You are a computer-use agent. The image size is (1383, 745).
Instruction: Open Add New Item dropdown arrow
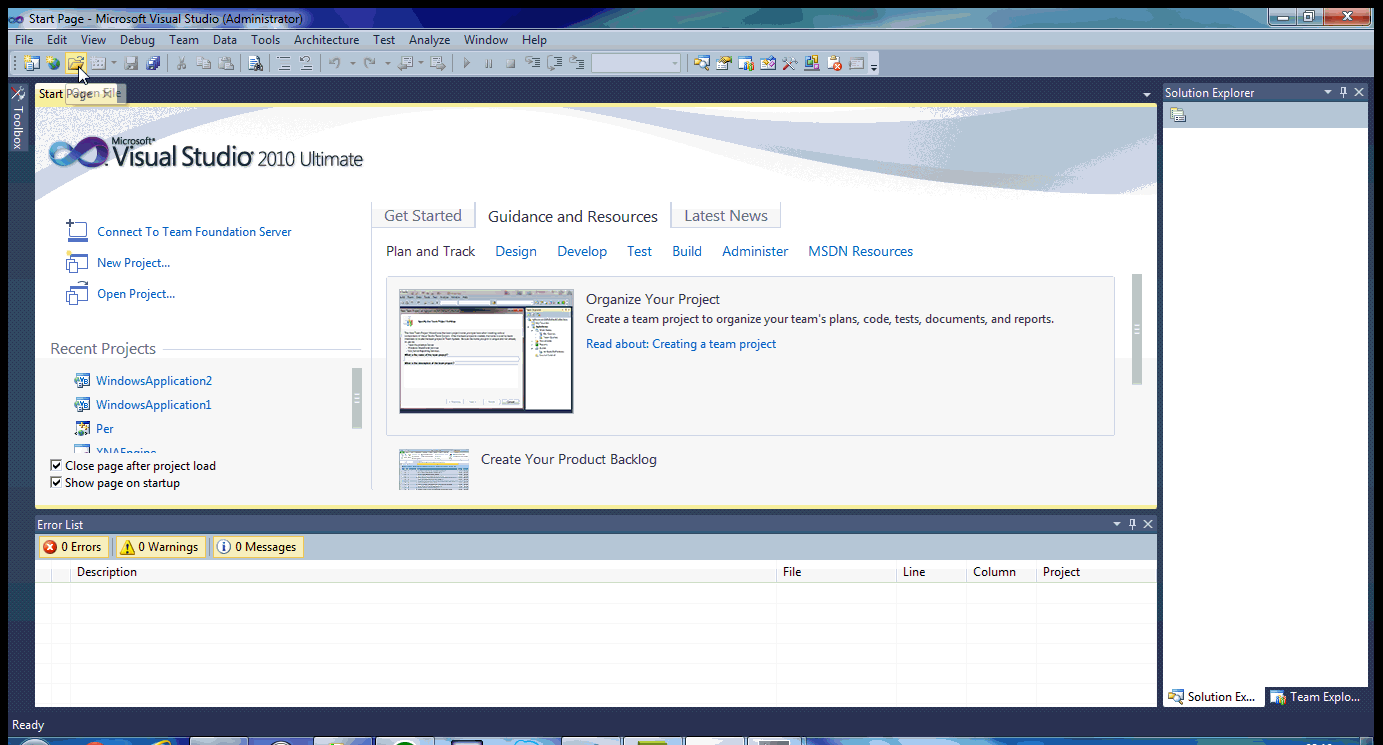[x=114, y=63]
